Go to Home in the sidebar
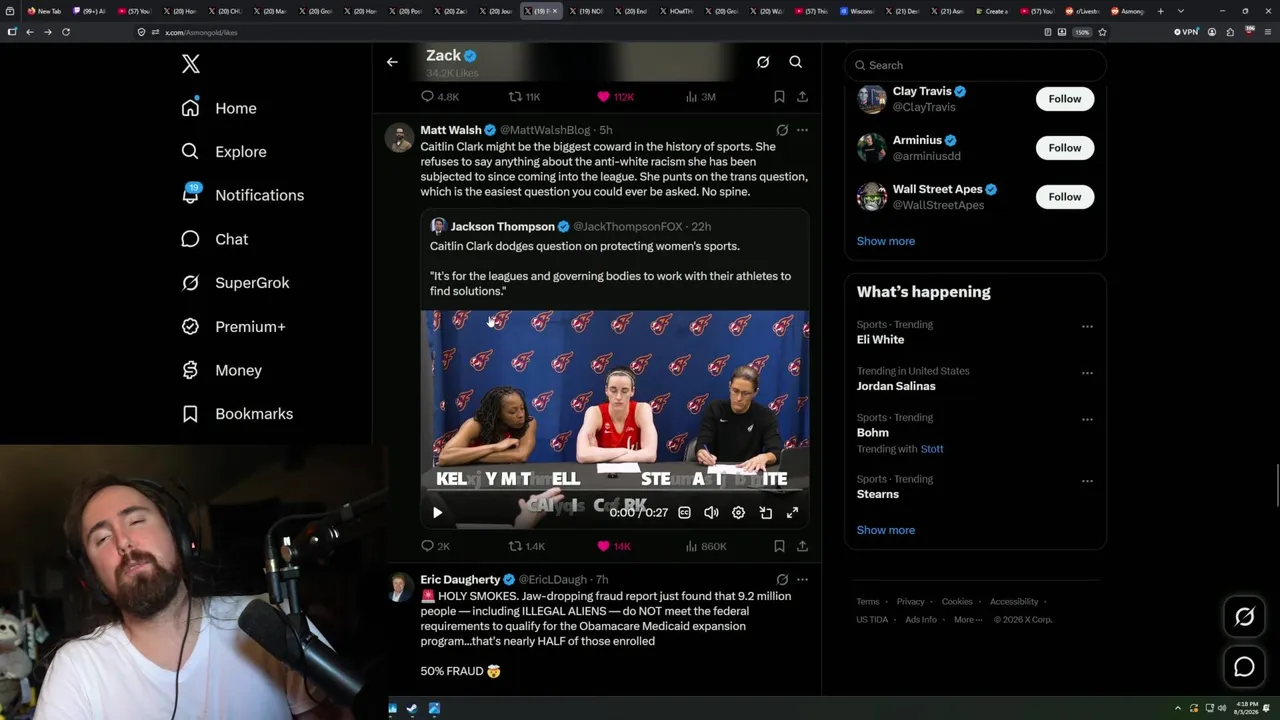Viewport: 1280px width, 720px height. (x=219, y=108)
